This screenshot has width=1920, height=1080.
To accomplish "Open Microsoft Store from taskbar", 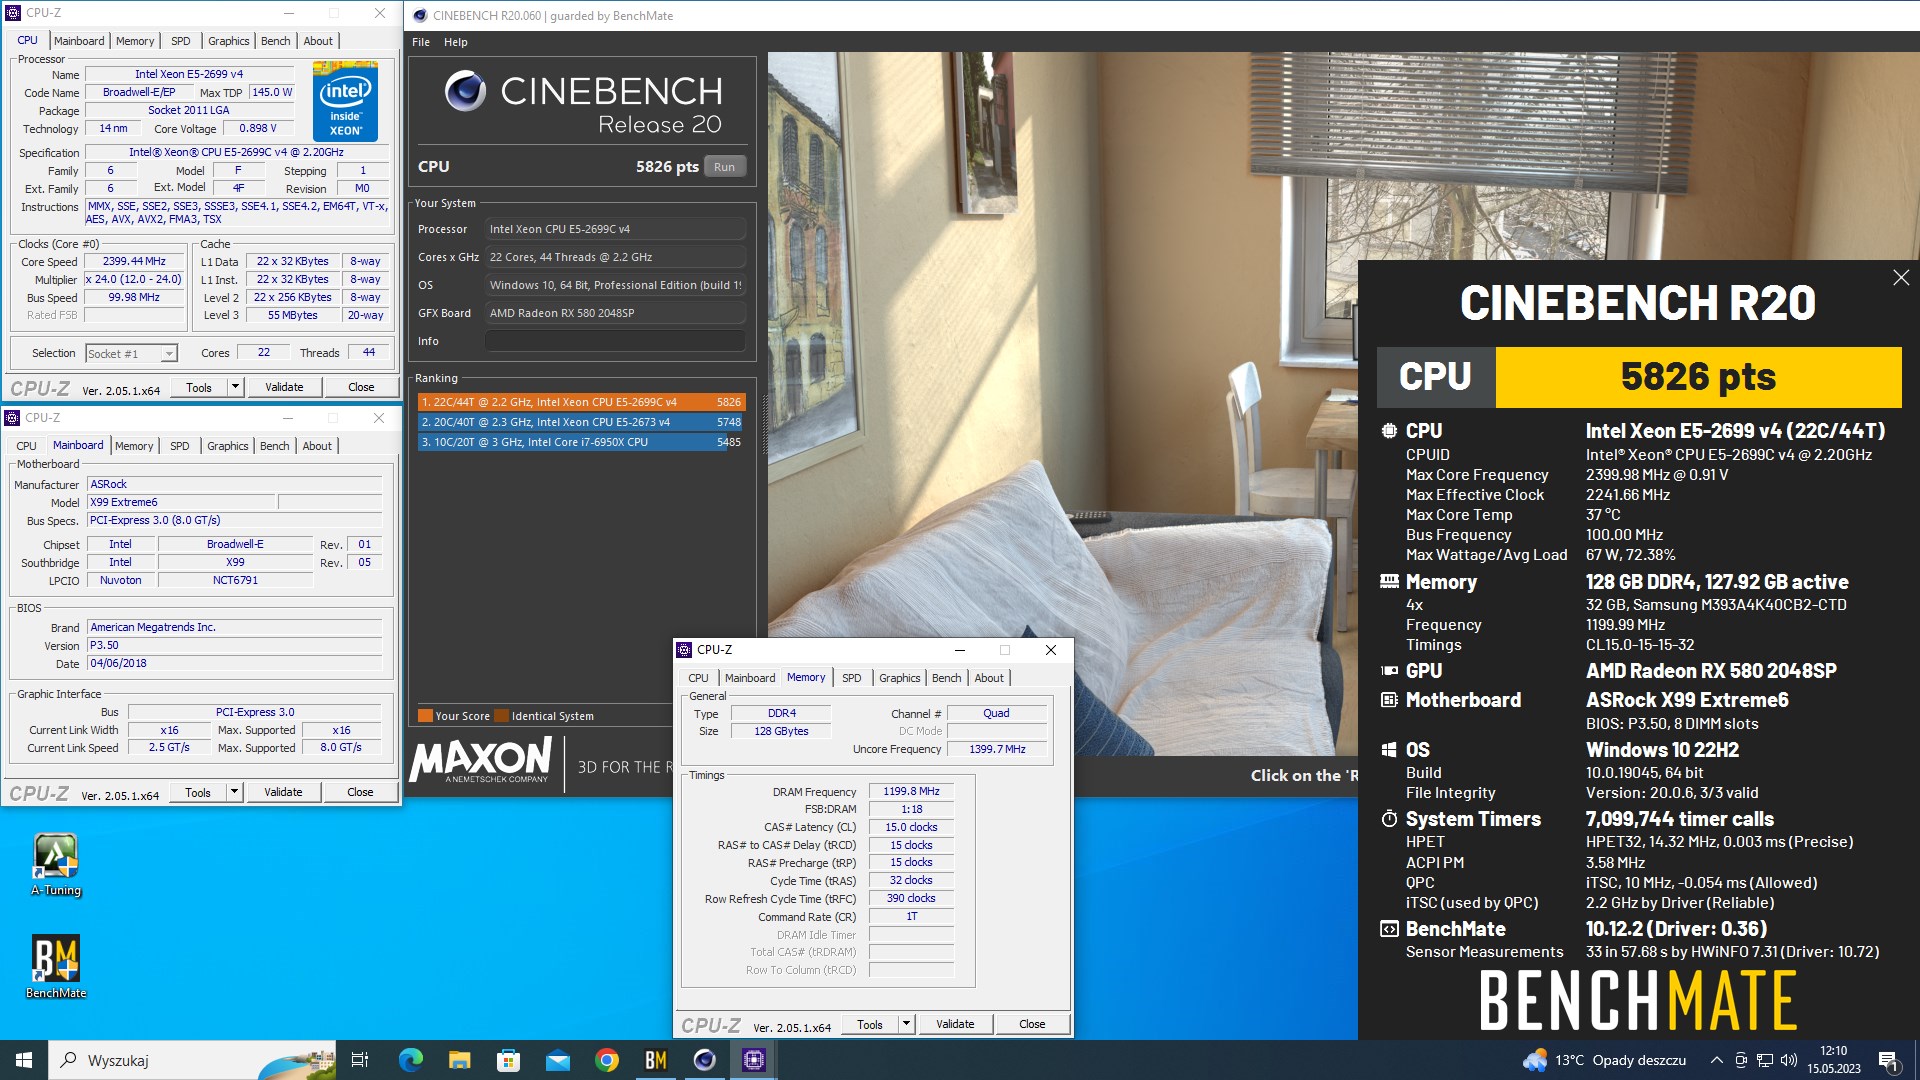I will pos(508,1060).
